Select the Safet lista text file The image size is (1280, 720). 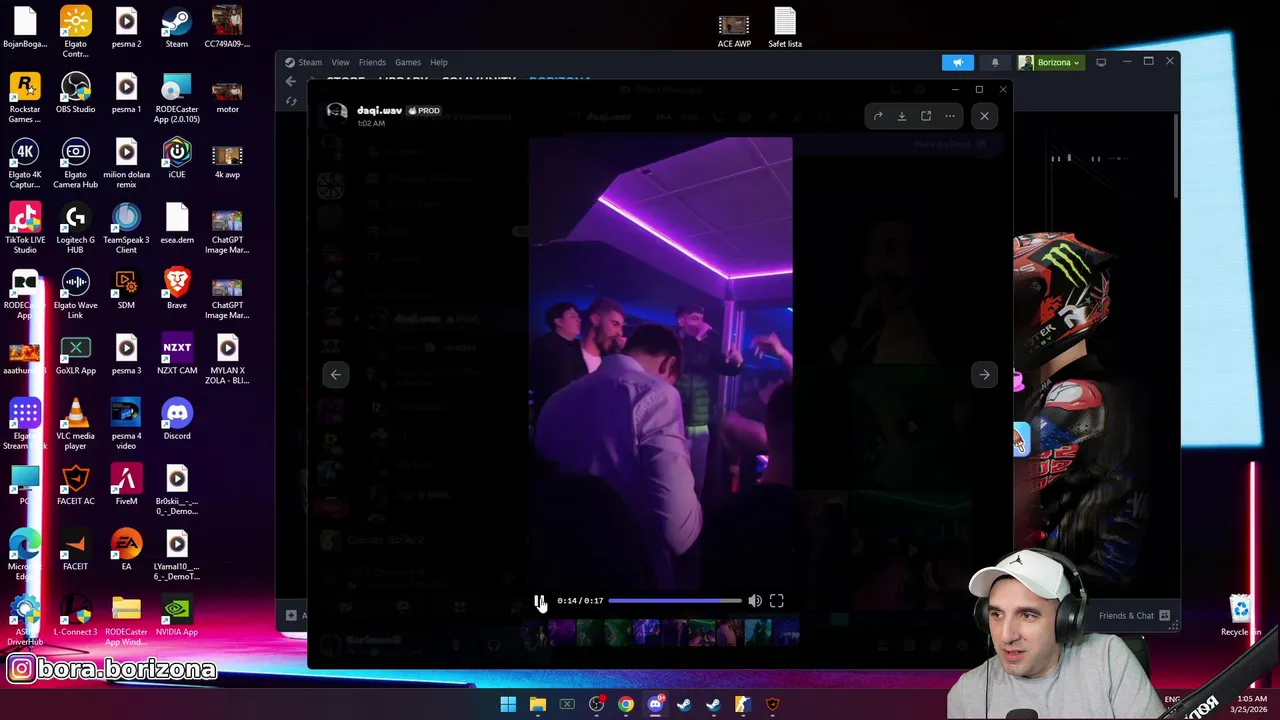tap(785, 28)
